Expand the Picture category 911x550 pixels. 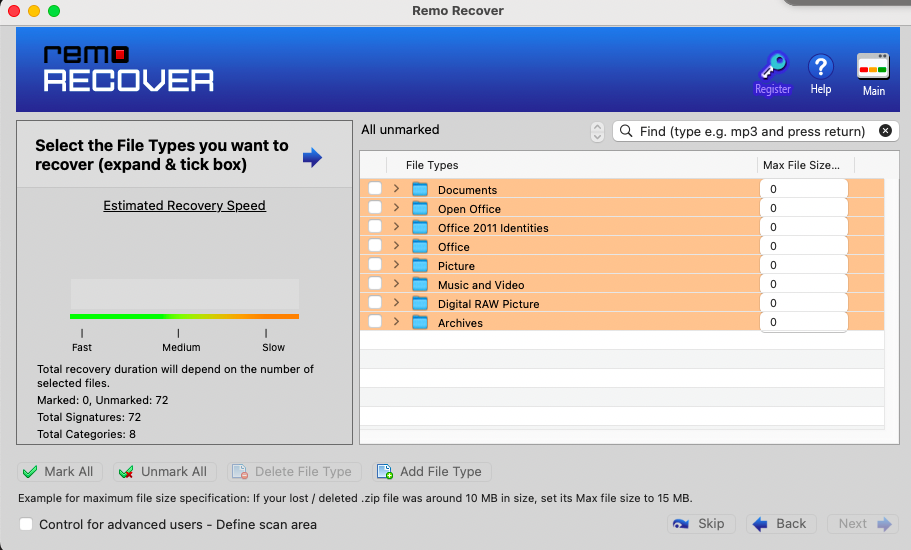[396, 264]
